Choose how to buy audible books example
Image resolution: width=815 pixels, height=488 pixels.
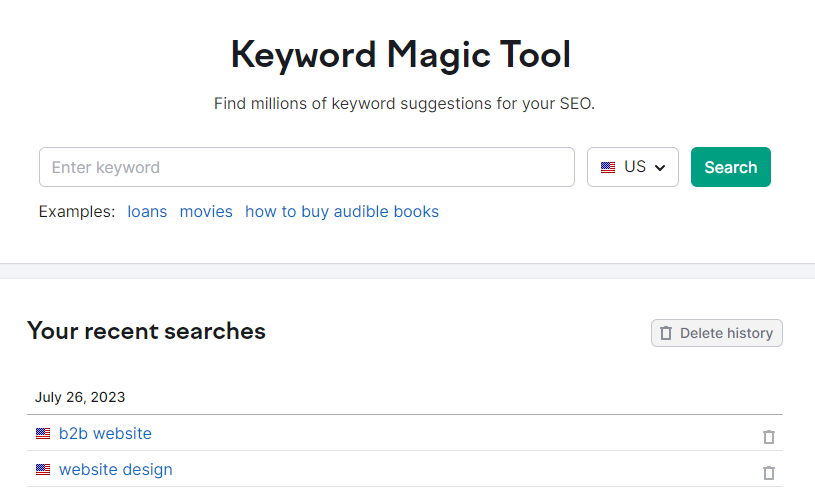[x=341, y=212]
